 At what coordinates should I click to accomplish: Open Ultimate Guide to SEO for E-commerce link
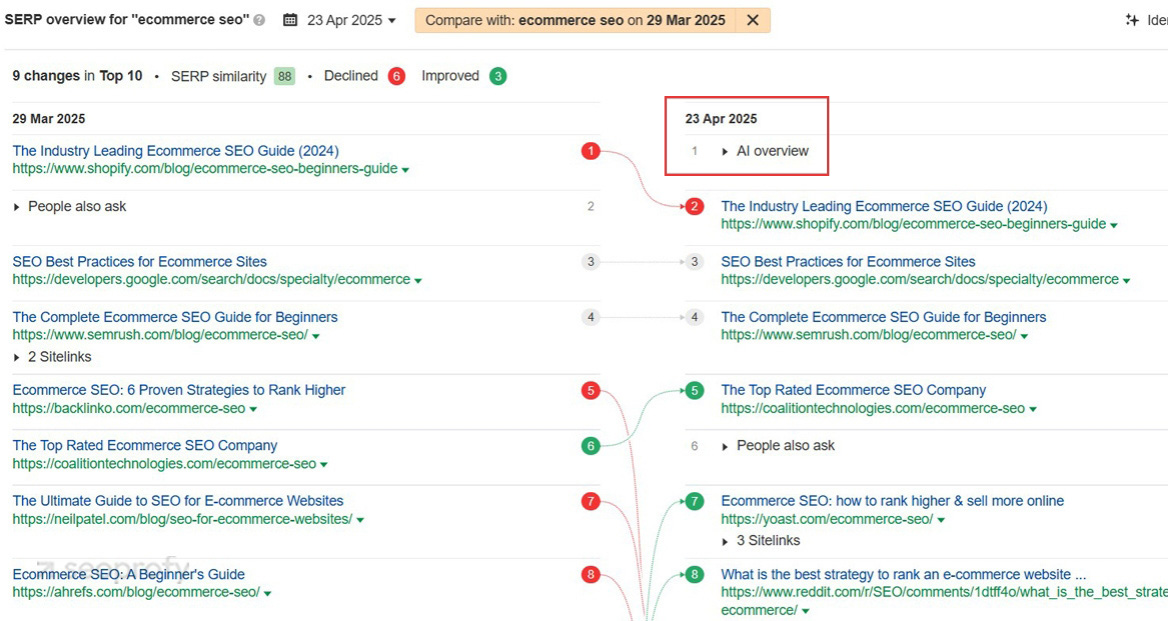(178, 500)
